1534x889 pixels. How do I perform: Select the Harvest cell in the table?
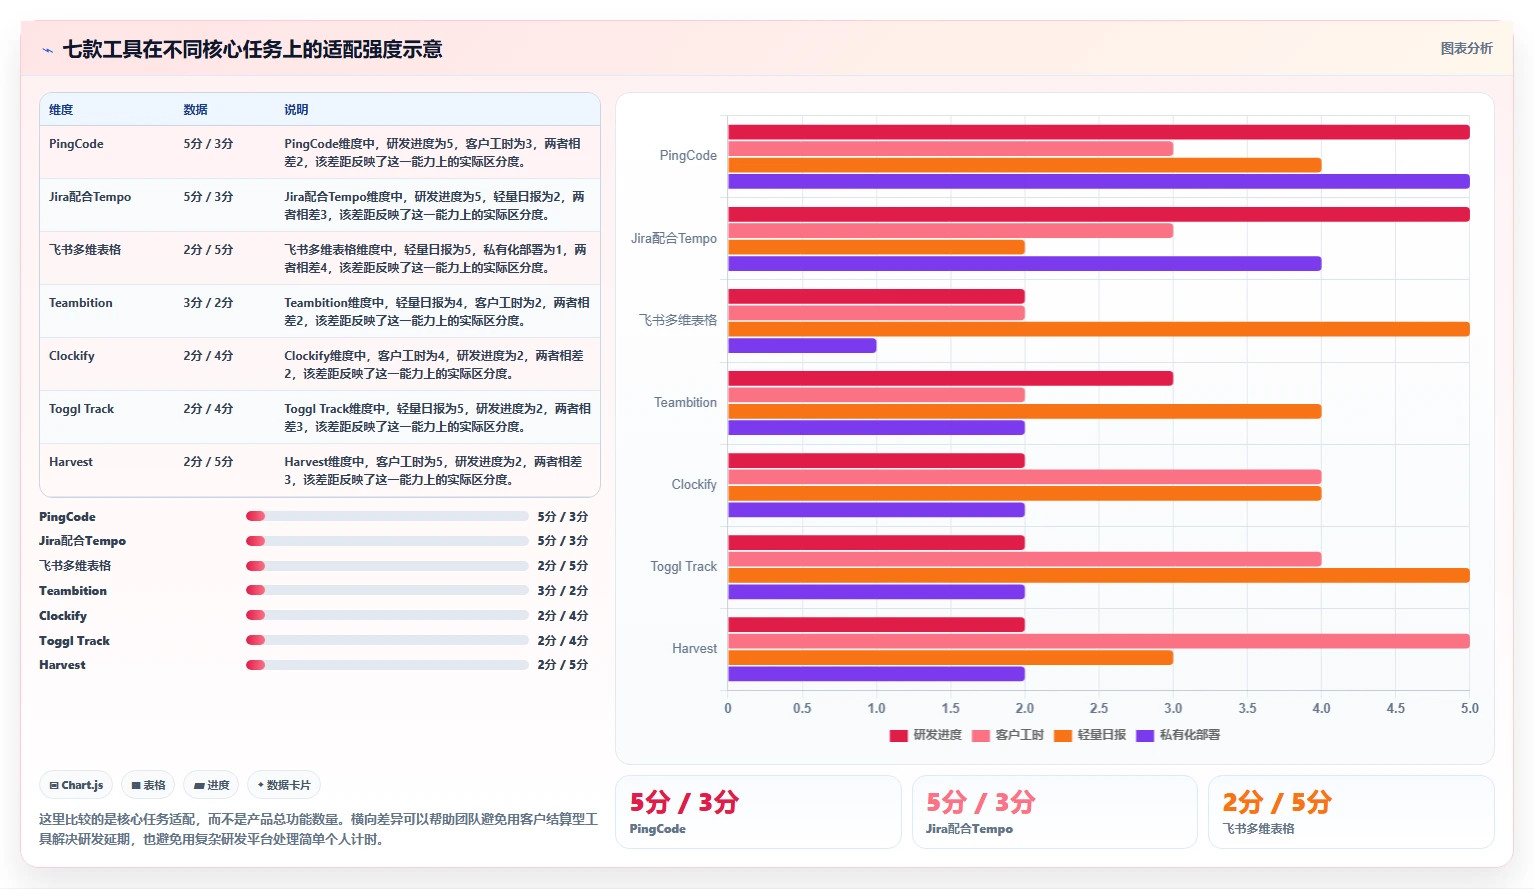click(71, 462)
